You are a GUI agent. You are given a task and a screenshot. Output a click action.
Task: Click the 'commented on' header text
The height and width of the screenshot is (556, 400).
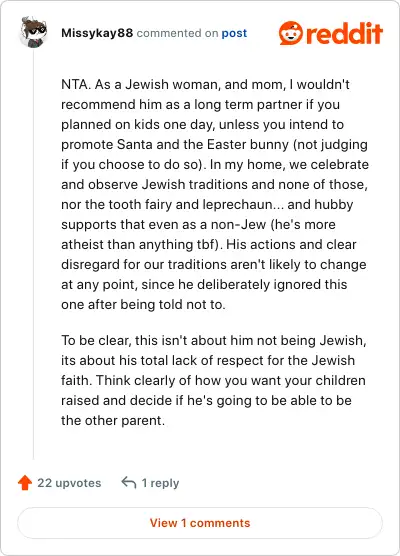click(x=177, y=33)
